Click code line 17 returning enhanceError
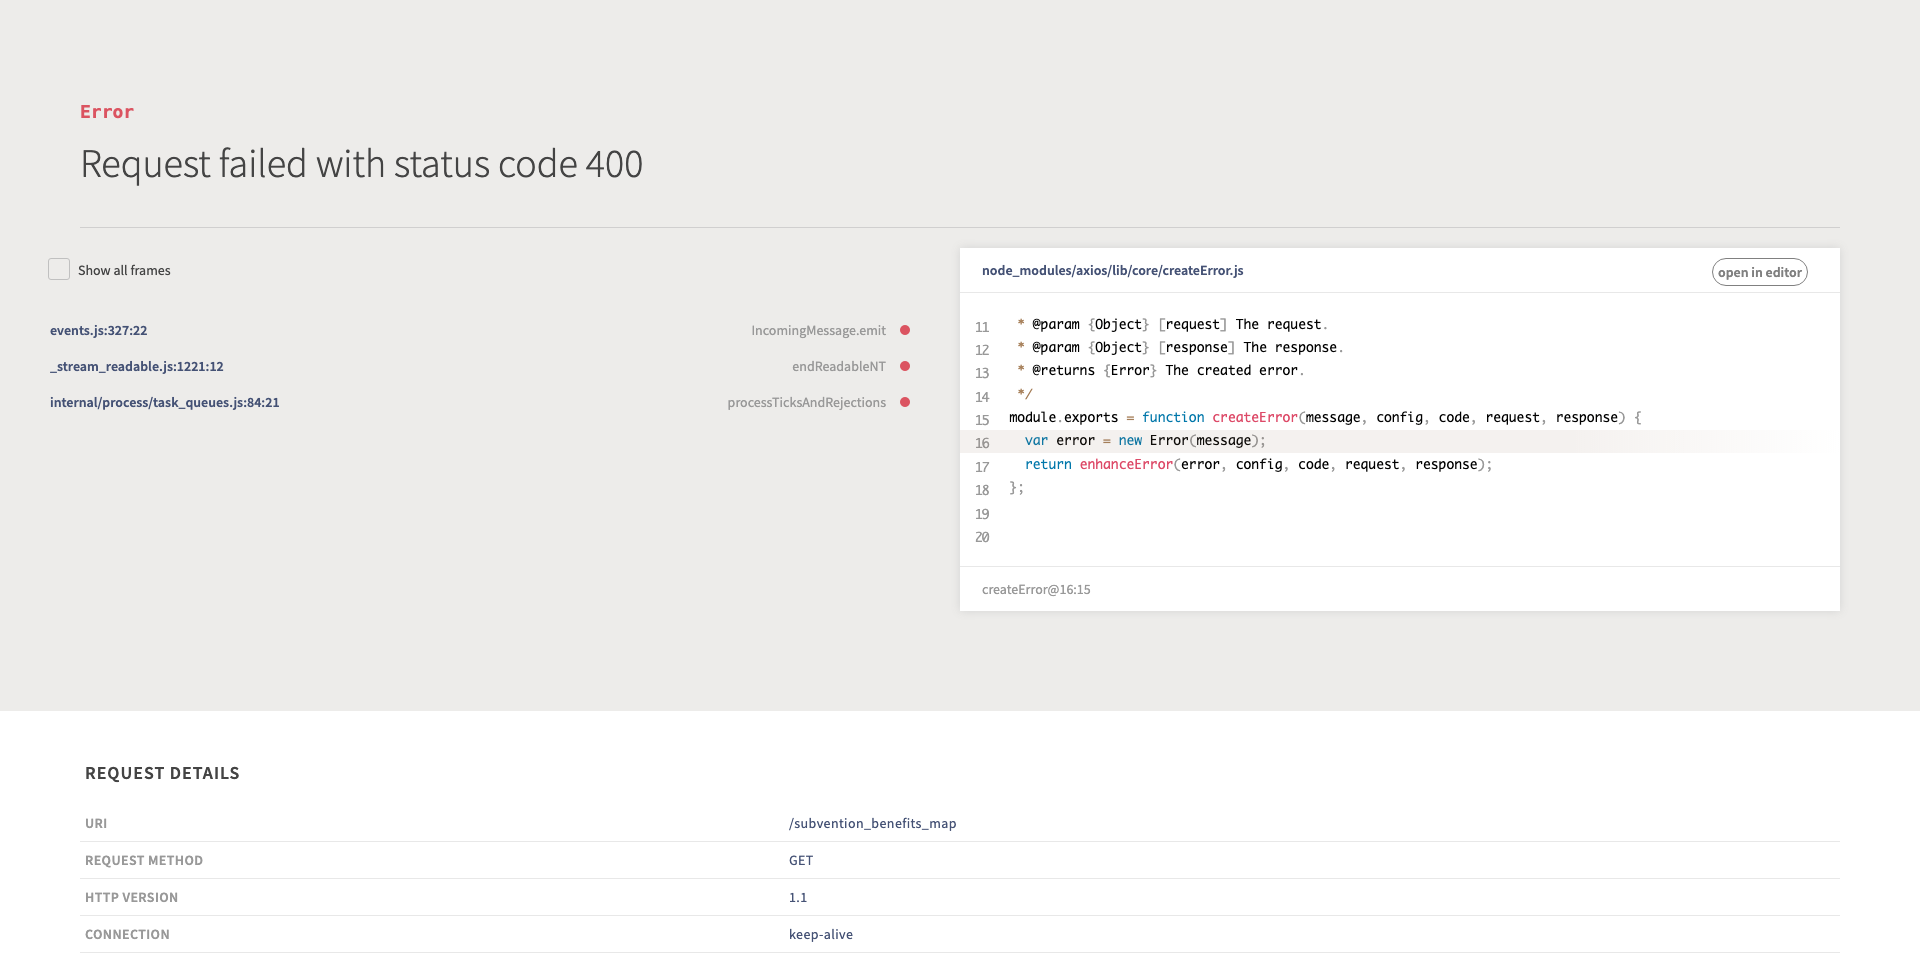Screen dimensions: 1920x976 click(x=1258, y=465)
